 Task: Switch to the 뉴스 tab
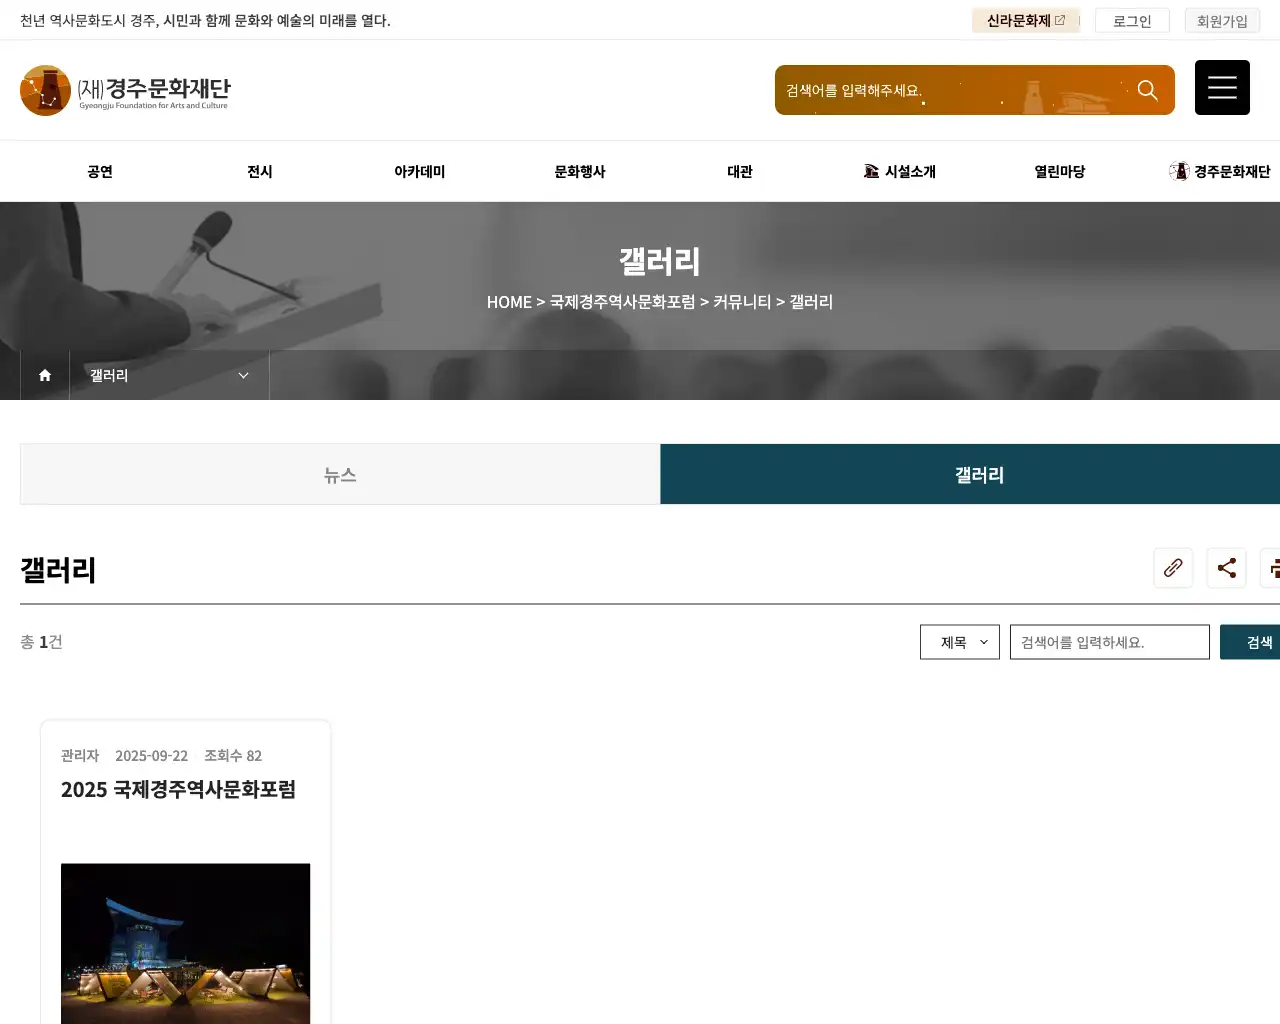(340, 475)
